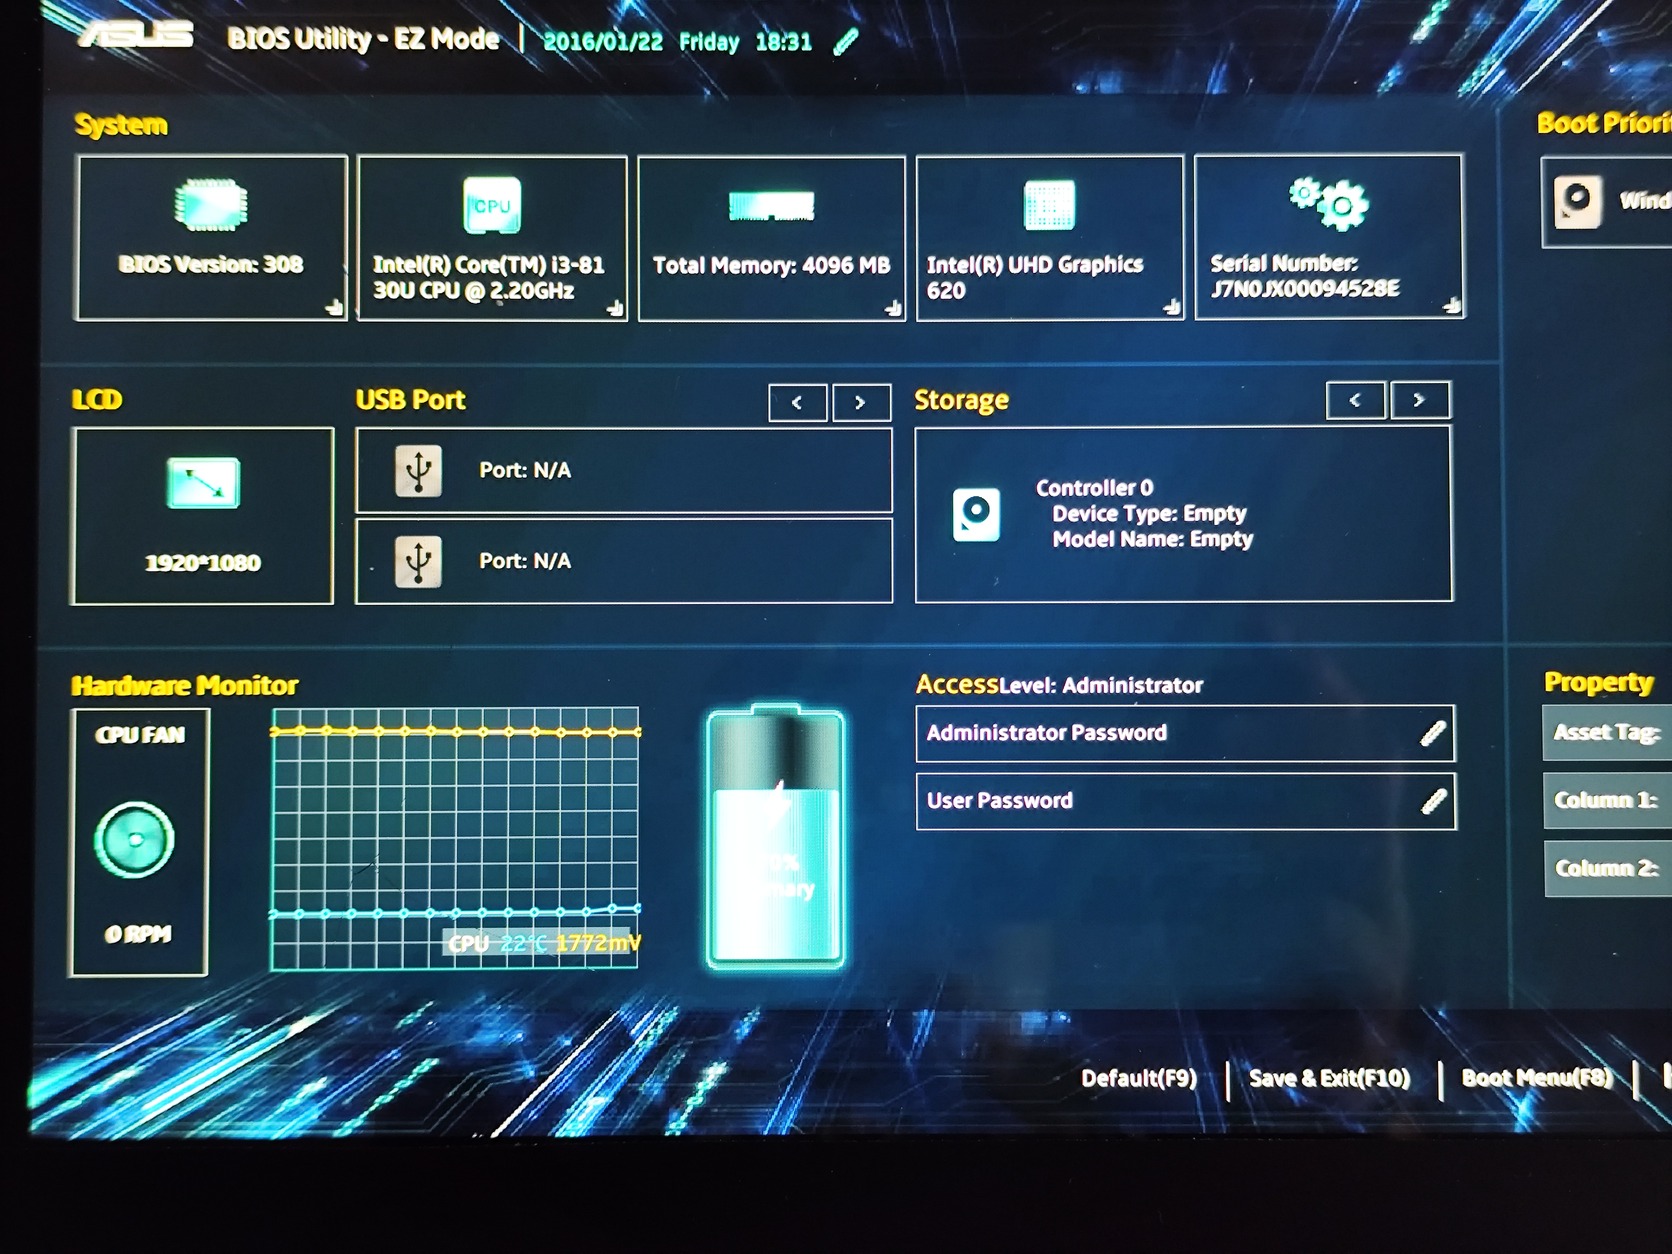Click the LCD resolution display icon
Image resolution: width=1672 pixels, height=1254 pixels.
(203, 484)
